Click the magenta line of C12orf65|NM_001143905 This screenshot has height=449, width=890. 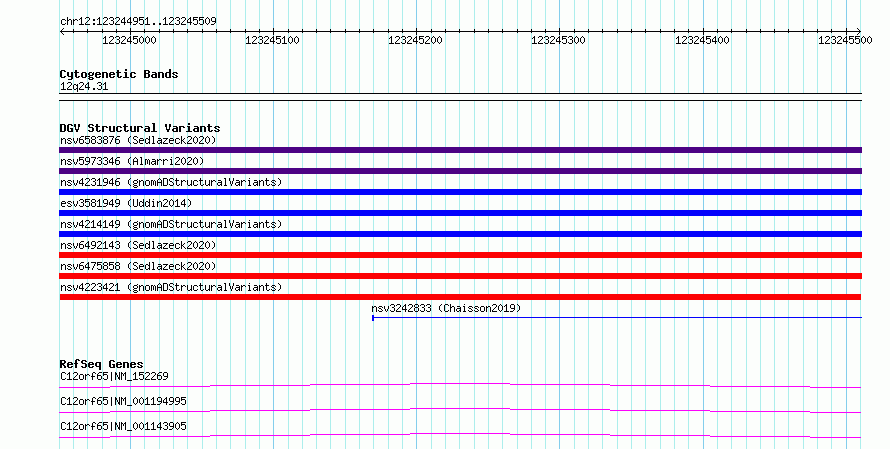[x=460, y=436]
